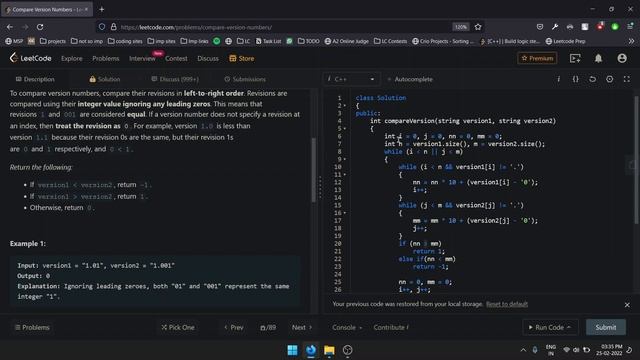The image size is (640, 360).
Task: Click the Premium button
Action: click(x=537, y=58)
